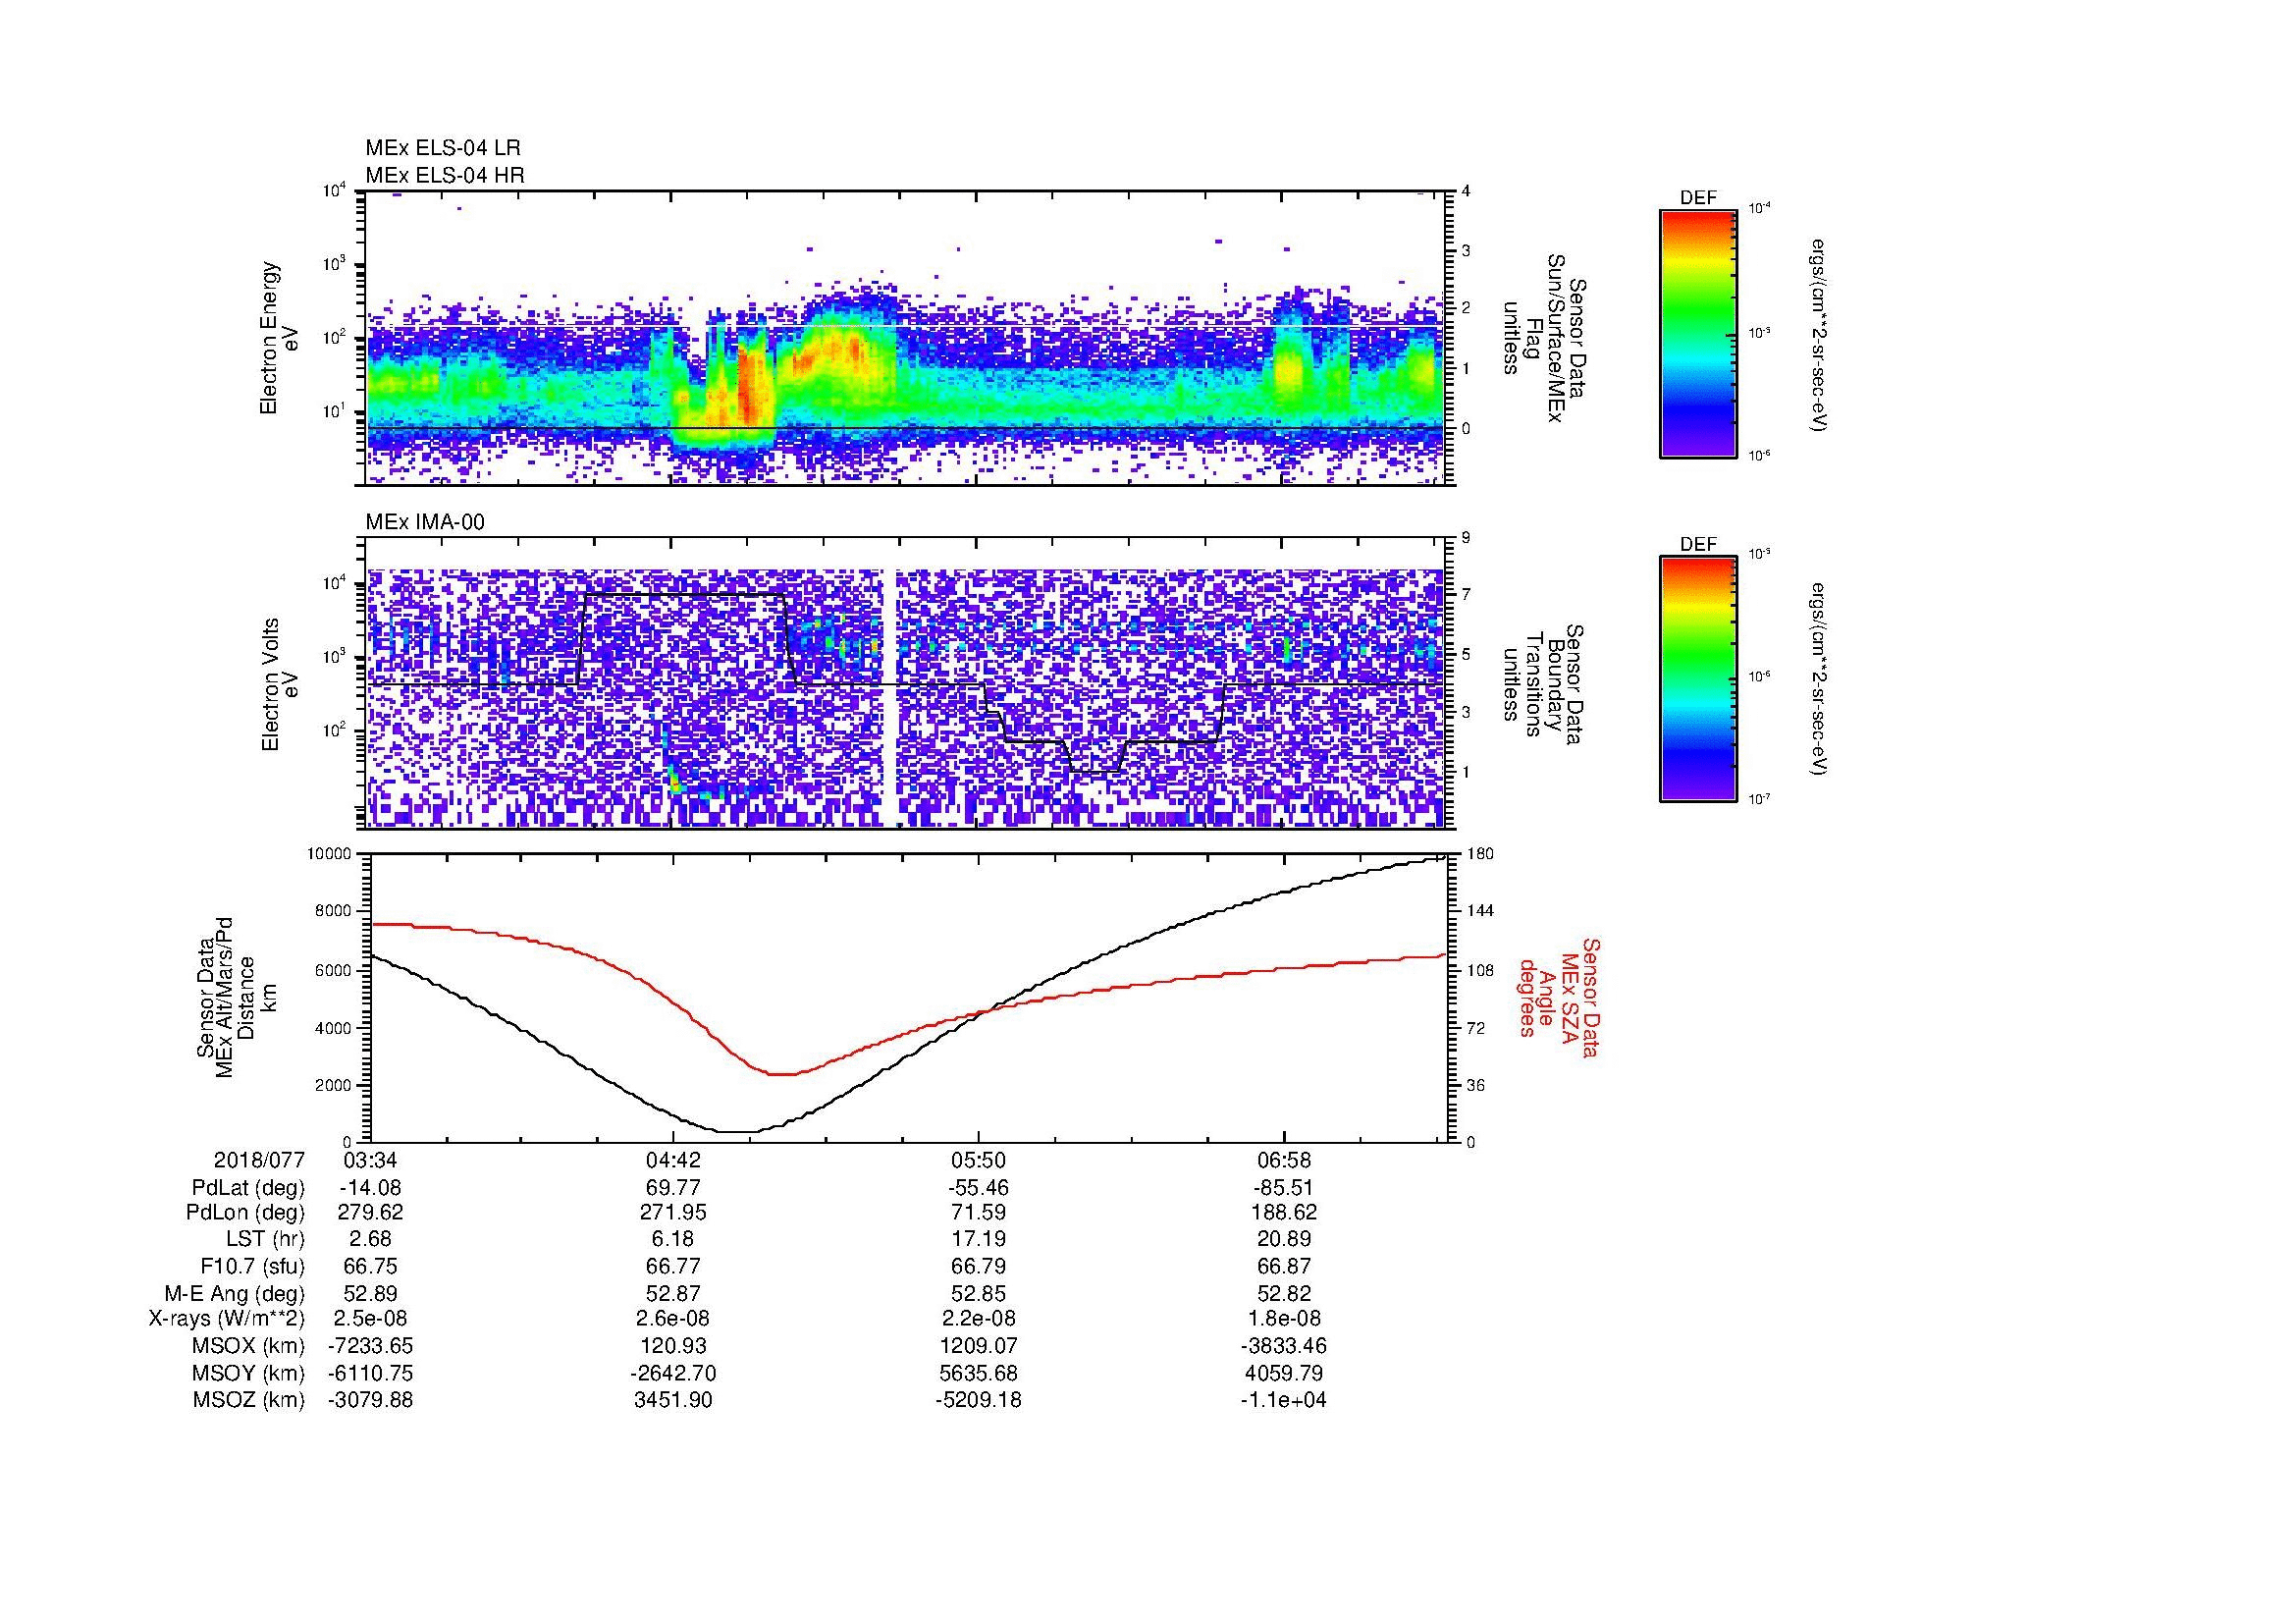The height and width of the screenshot is (1623, 2296).
Task: Click the PdLon value '71.59'
Action: click(979, 1213)
